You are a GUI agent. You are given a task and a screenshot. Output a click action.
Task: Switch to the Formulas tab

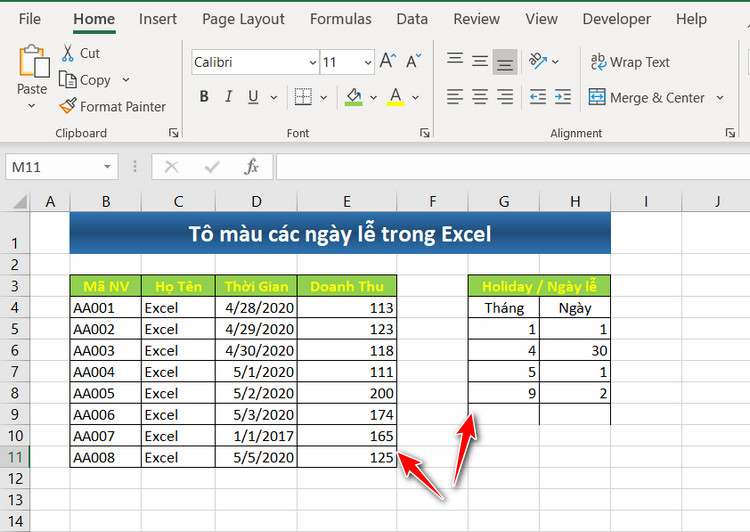coord(341,19)
